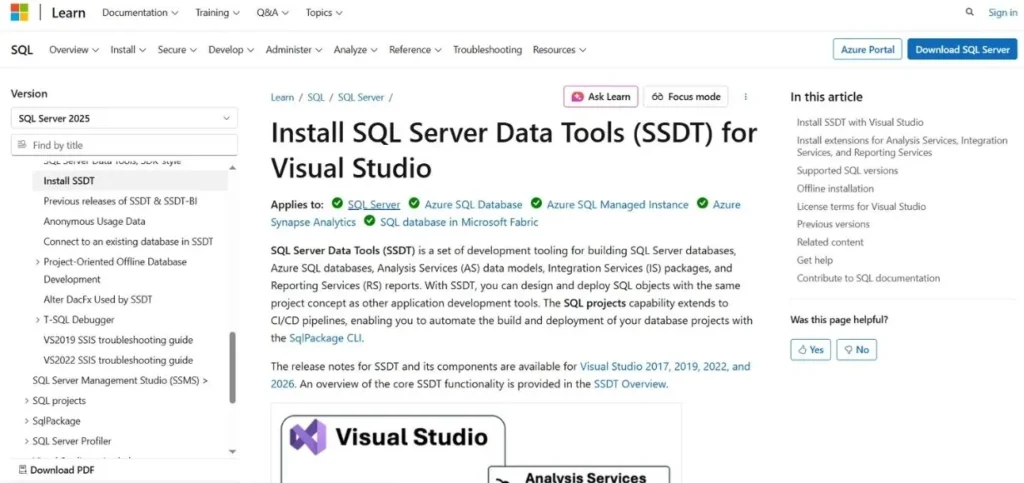Click SQL database in Microsoft Fabric link
The width and height of the screenshot is (1024, 483).
click(459, 222)
